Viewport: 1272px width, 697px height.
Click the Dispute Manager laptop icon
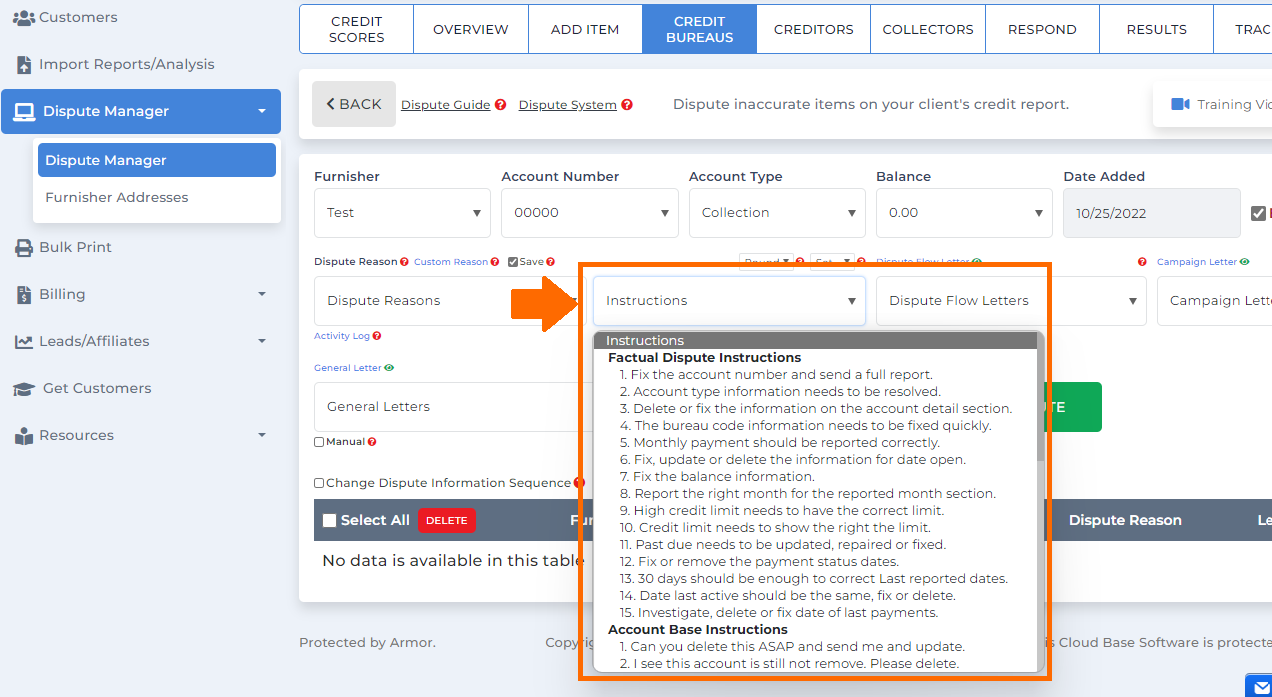coord(24,112)
